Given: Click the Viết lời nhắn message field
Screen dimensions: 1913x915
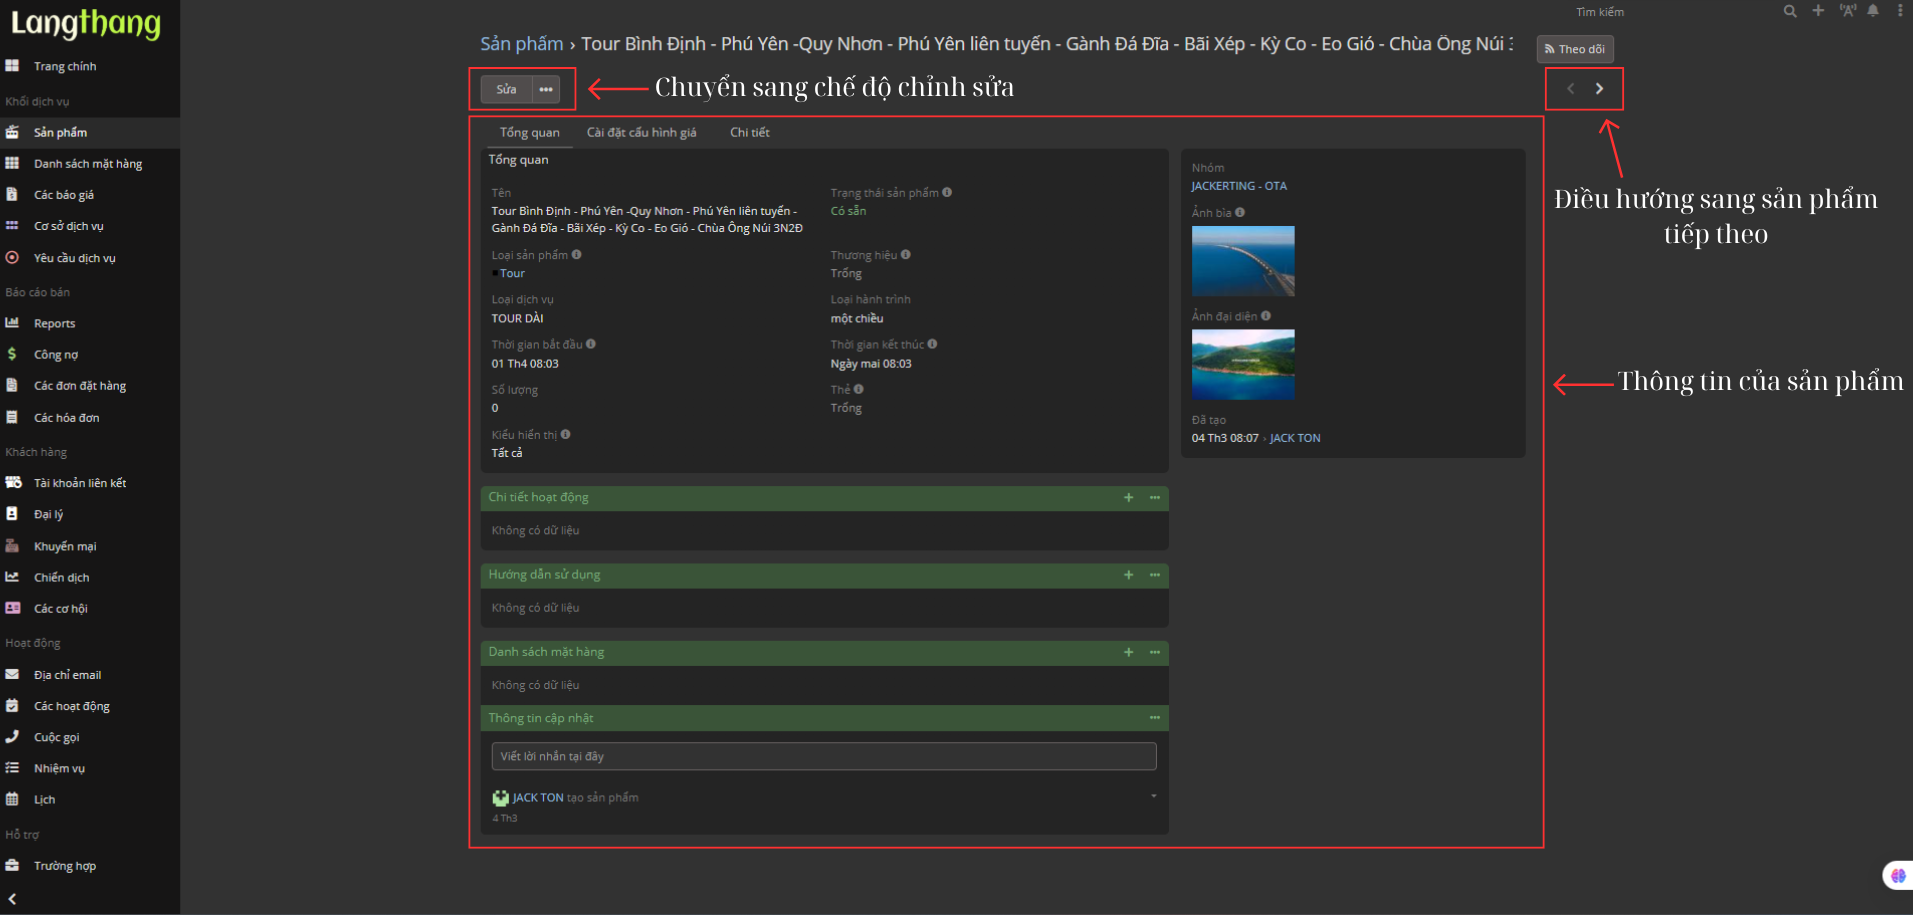Looking at the screenshot, I should [x=823, y=756].
